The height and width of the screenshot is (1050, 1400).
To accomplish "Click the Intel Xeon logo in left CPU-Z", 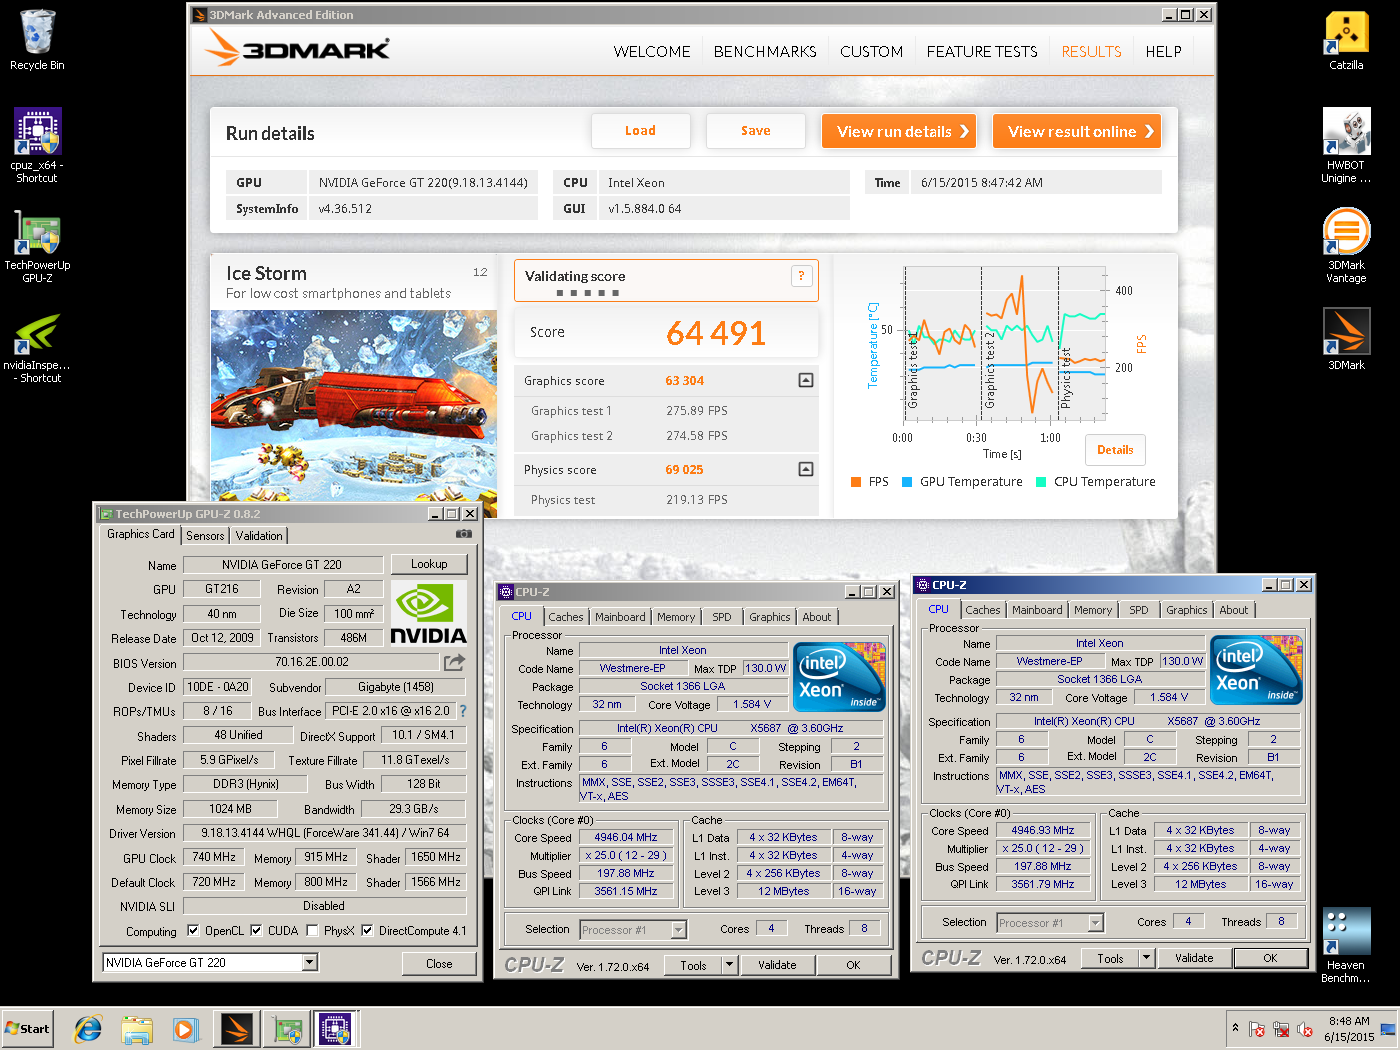I will coord(839,677).
